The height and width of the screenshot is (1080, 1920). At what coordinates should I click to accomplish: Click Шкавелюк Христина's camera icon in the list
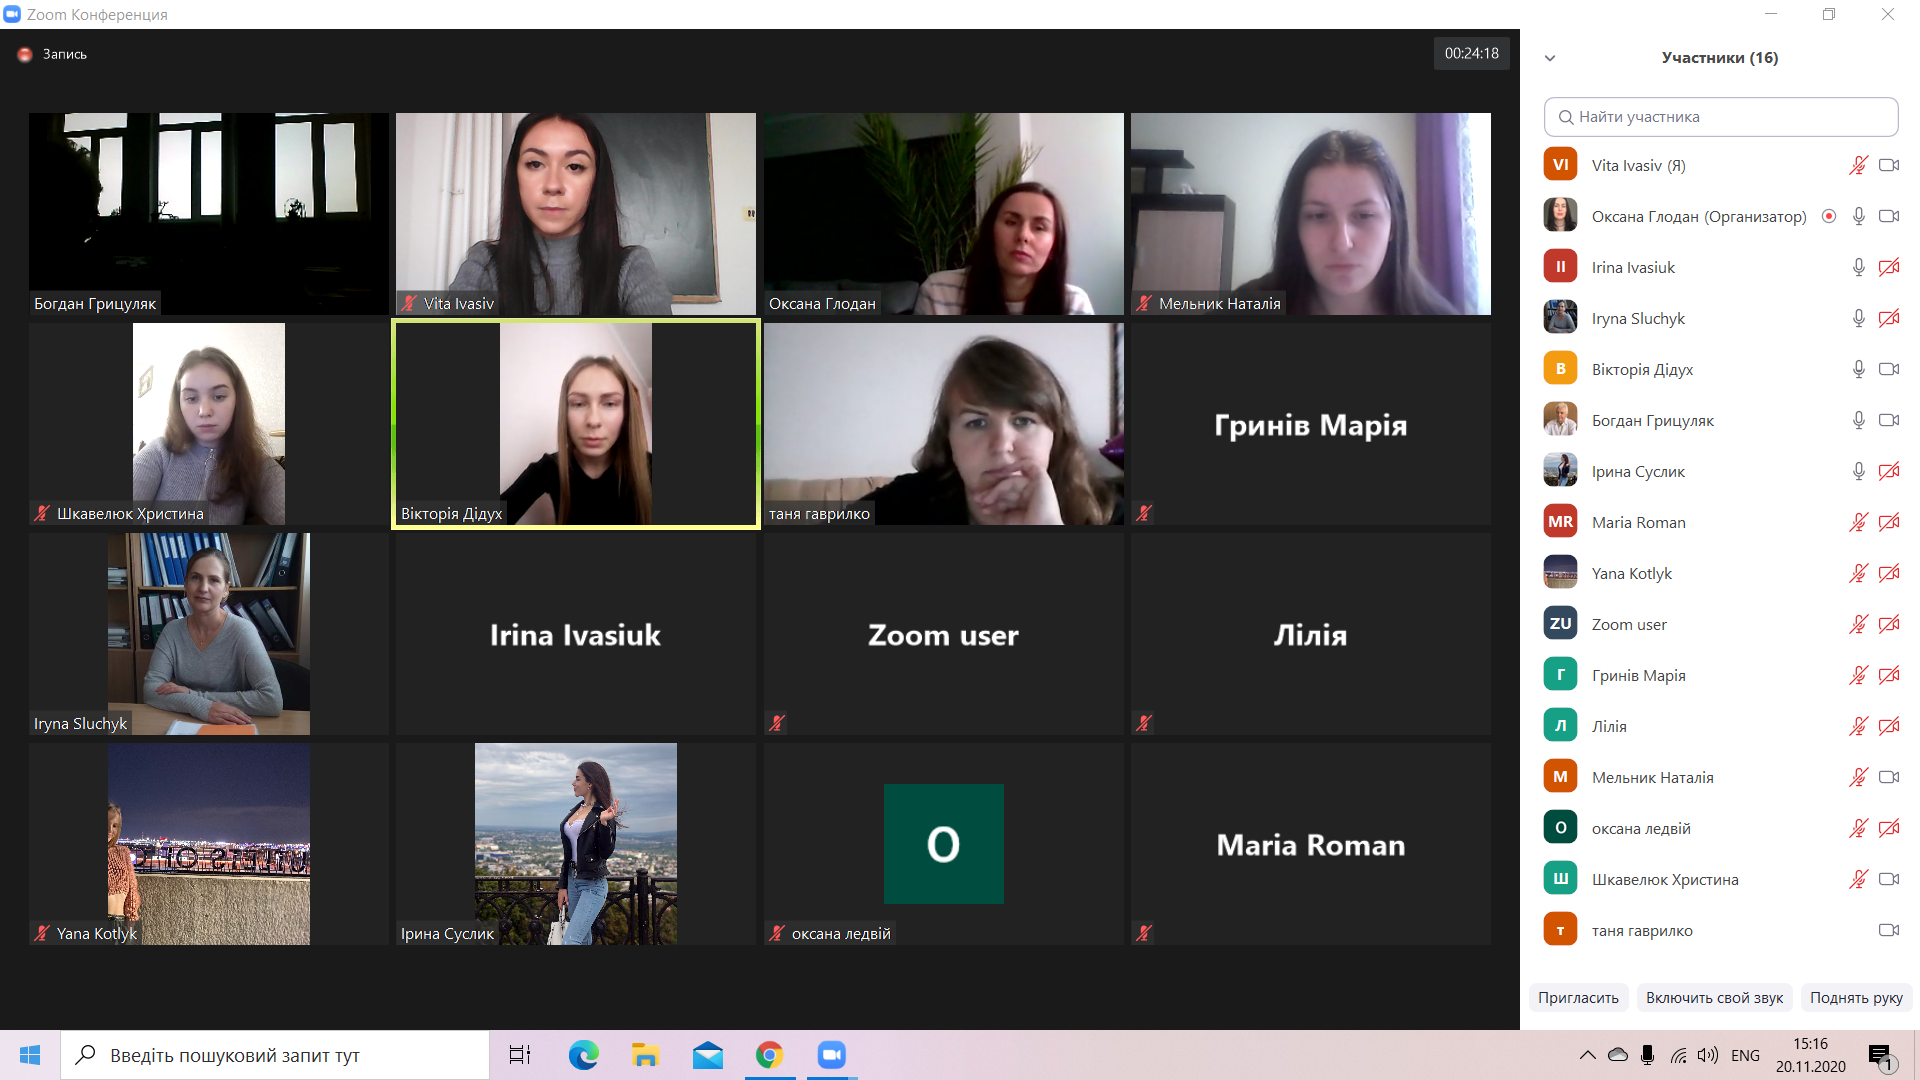[x=1888, y=879]
